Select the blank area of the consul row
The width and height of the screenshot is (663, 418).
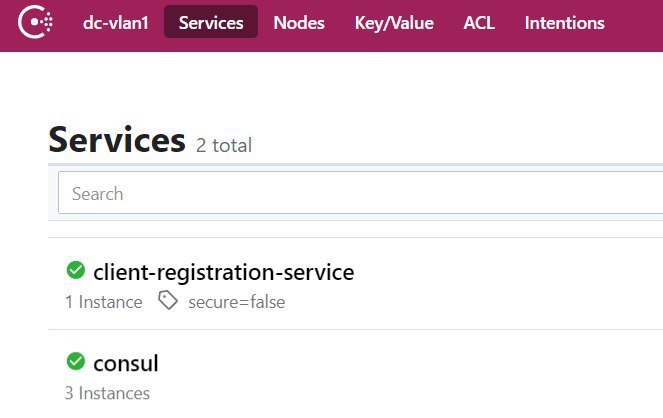coord(423,374)
